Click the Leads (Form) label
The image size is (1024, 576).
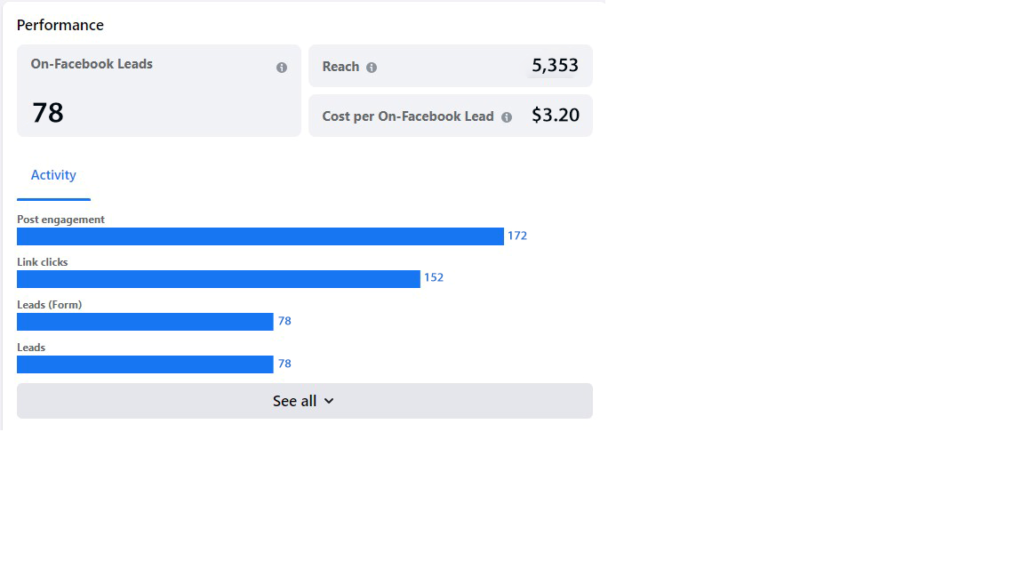coord(49,305)
